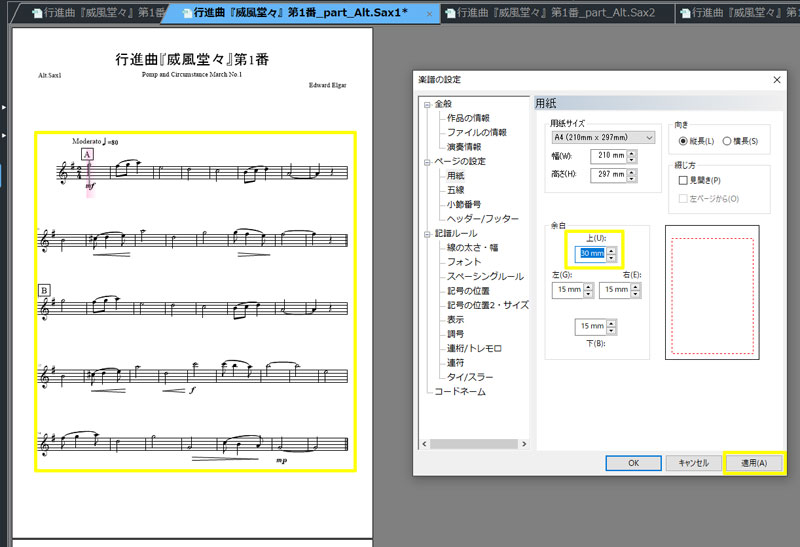Screen dimensions: 800x547
Task: Select 五線 in the settings tree
Action: tap(455, 190)
